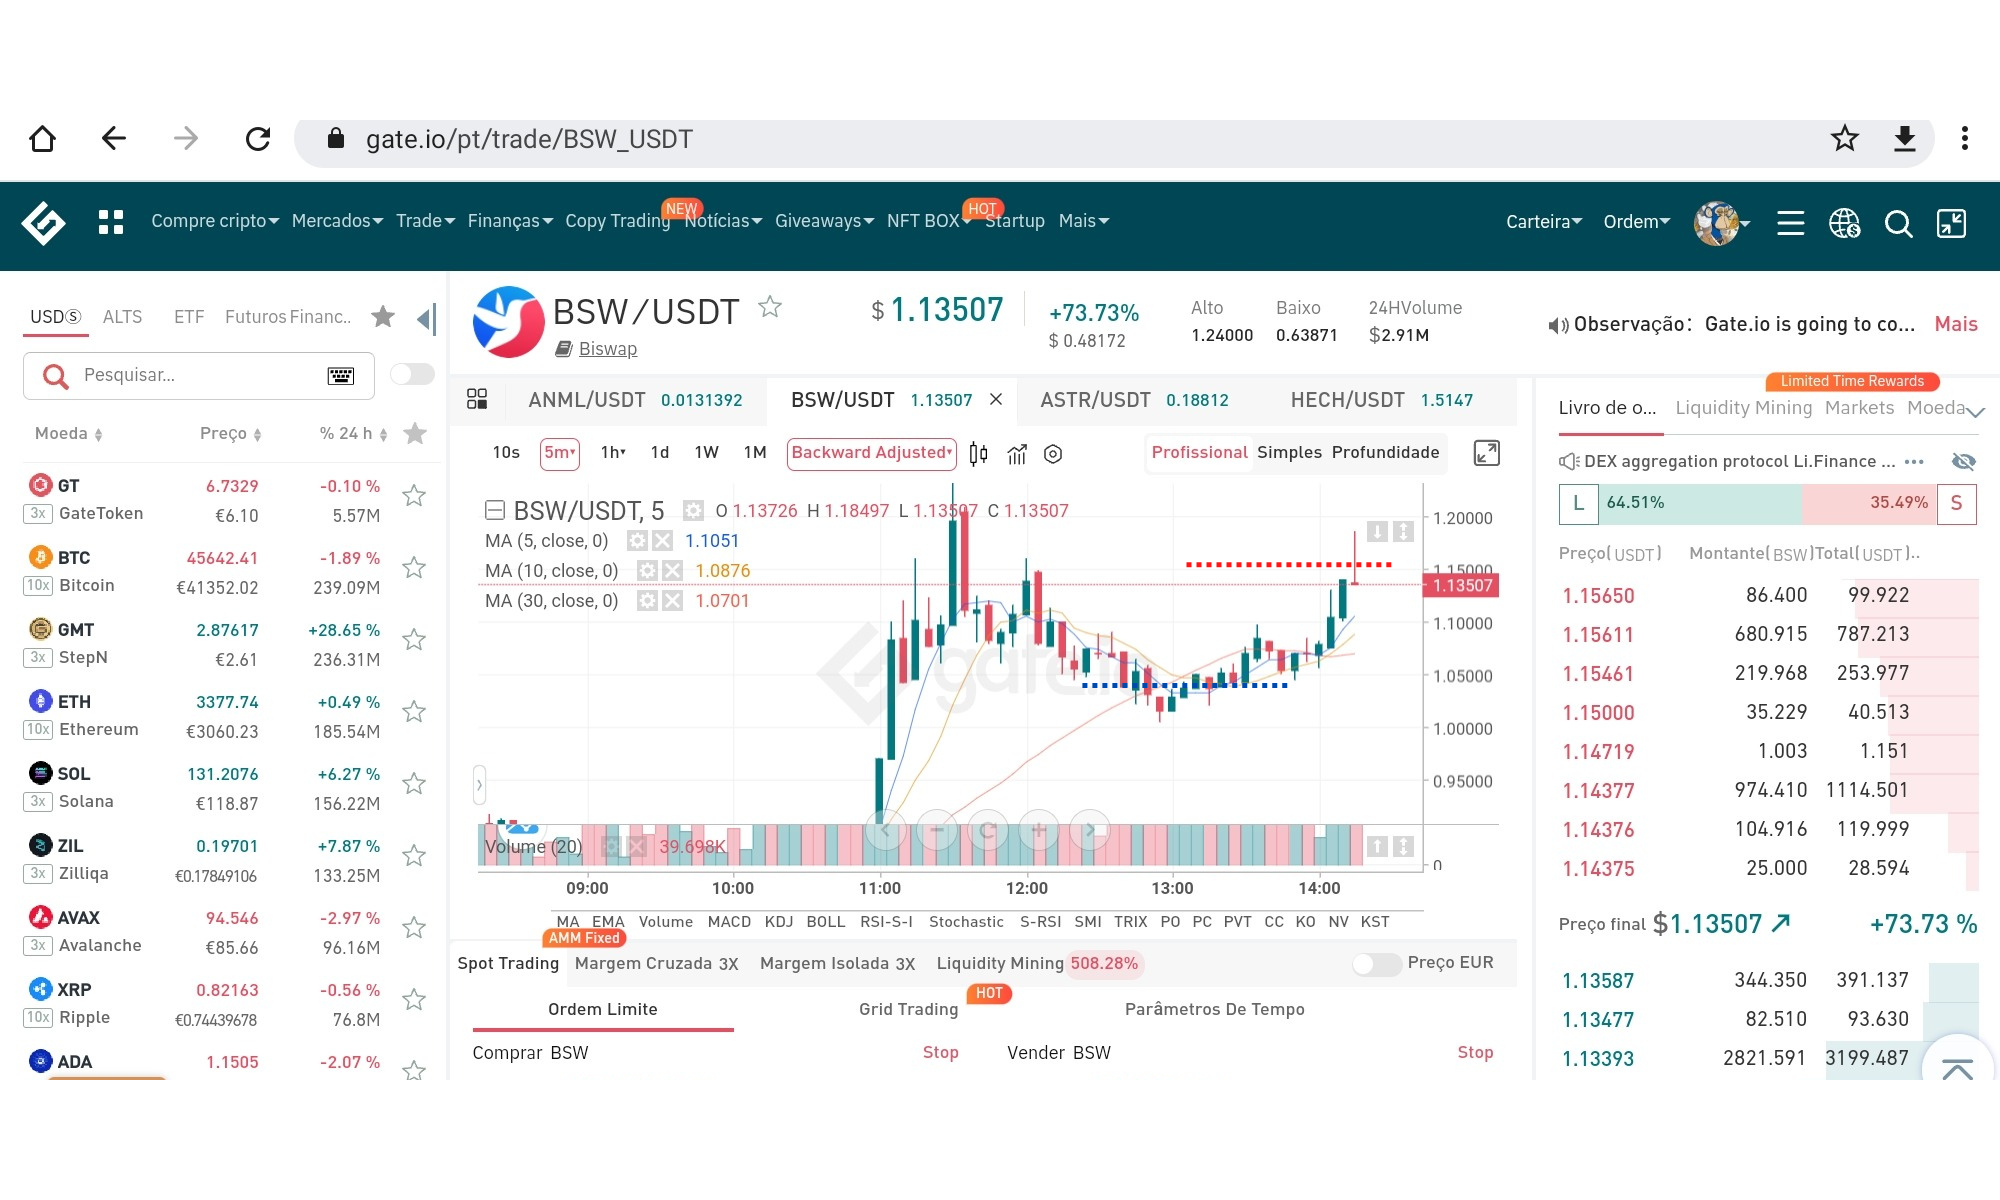Switch to the ALTS market tab

122,317
